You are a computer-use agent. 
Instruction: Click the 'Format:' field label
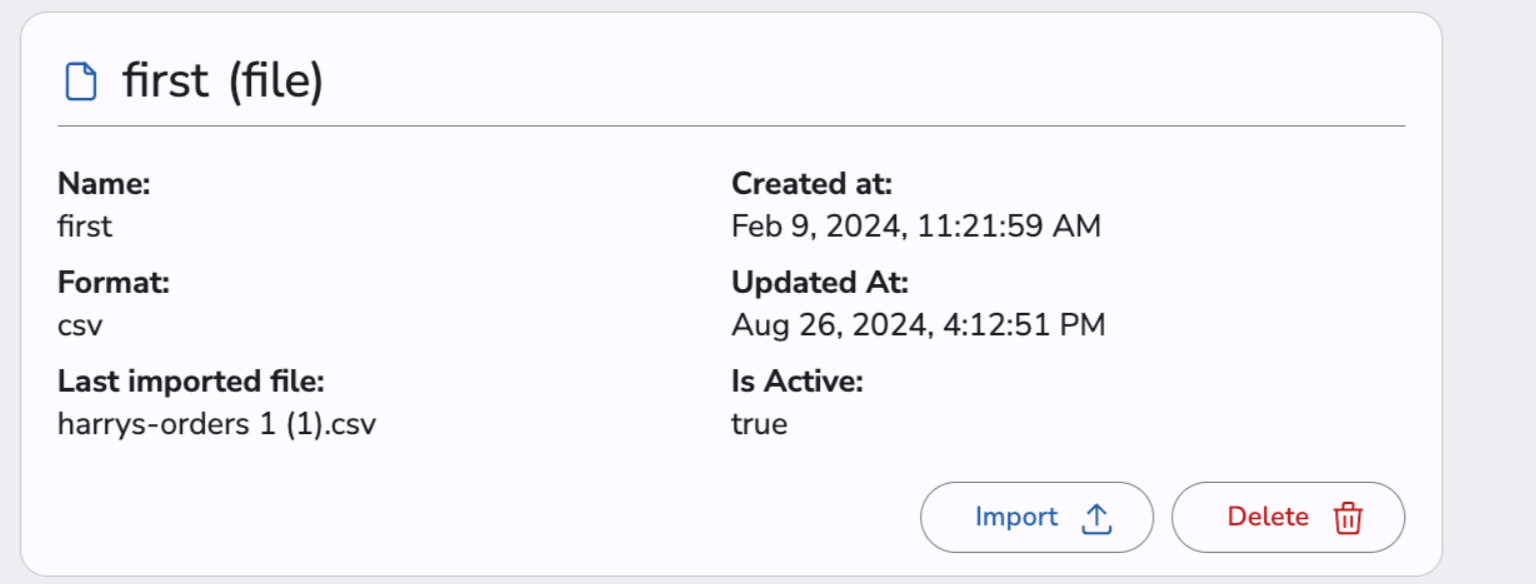point(114,283)
